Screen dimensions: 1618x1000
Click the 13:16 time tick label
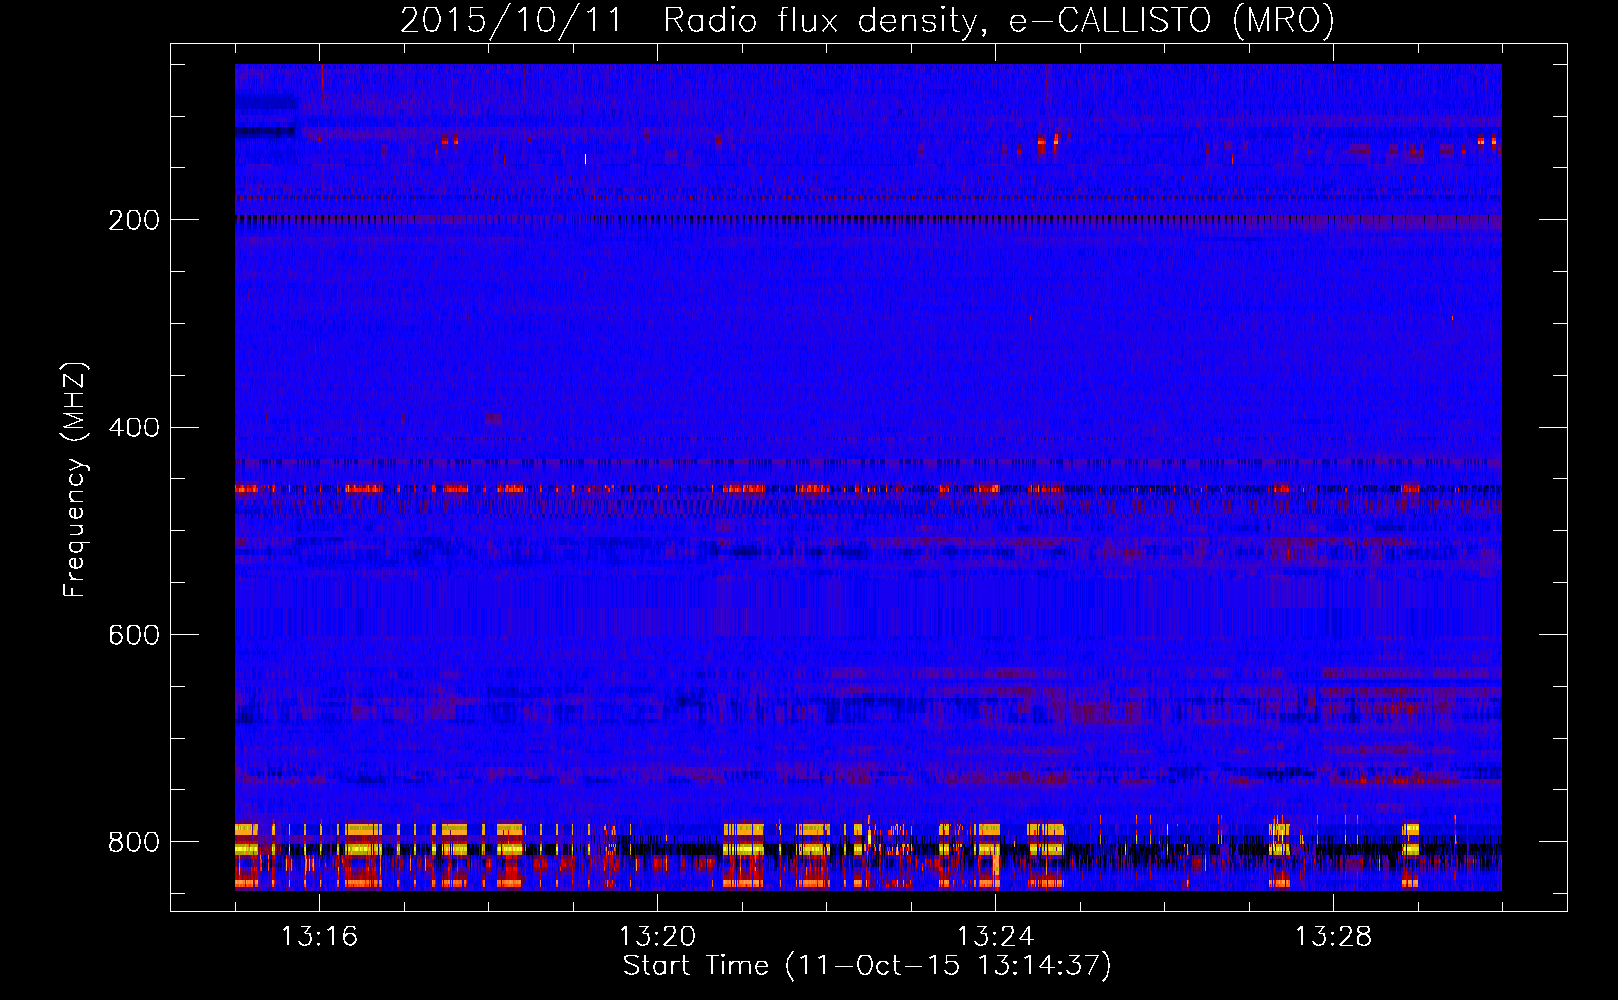pos(319,936)
